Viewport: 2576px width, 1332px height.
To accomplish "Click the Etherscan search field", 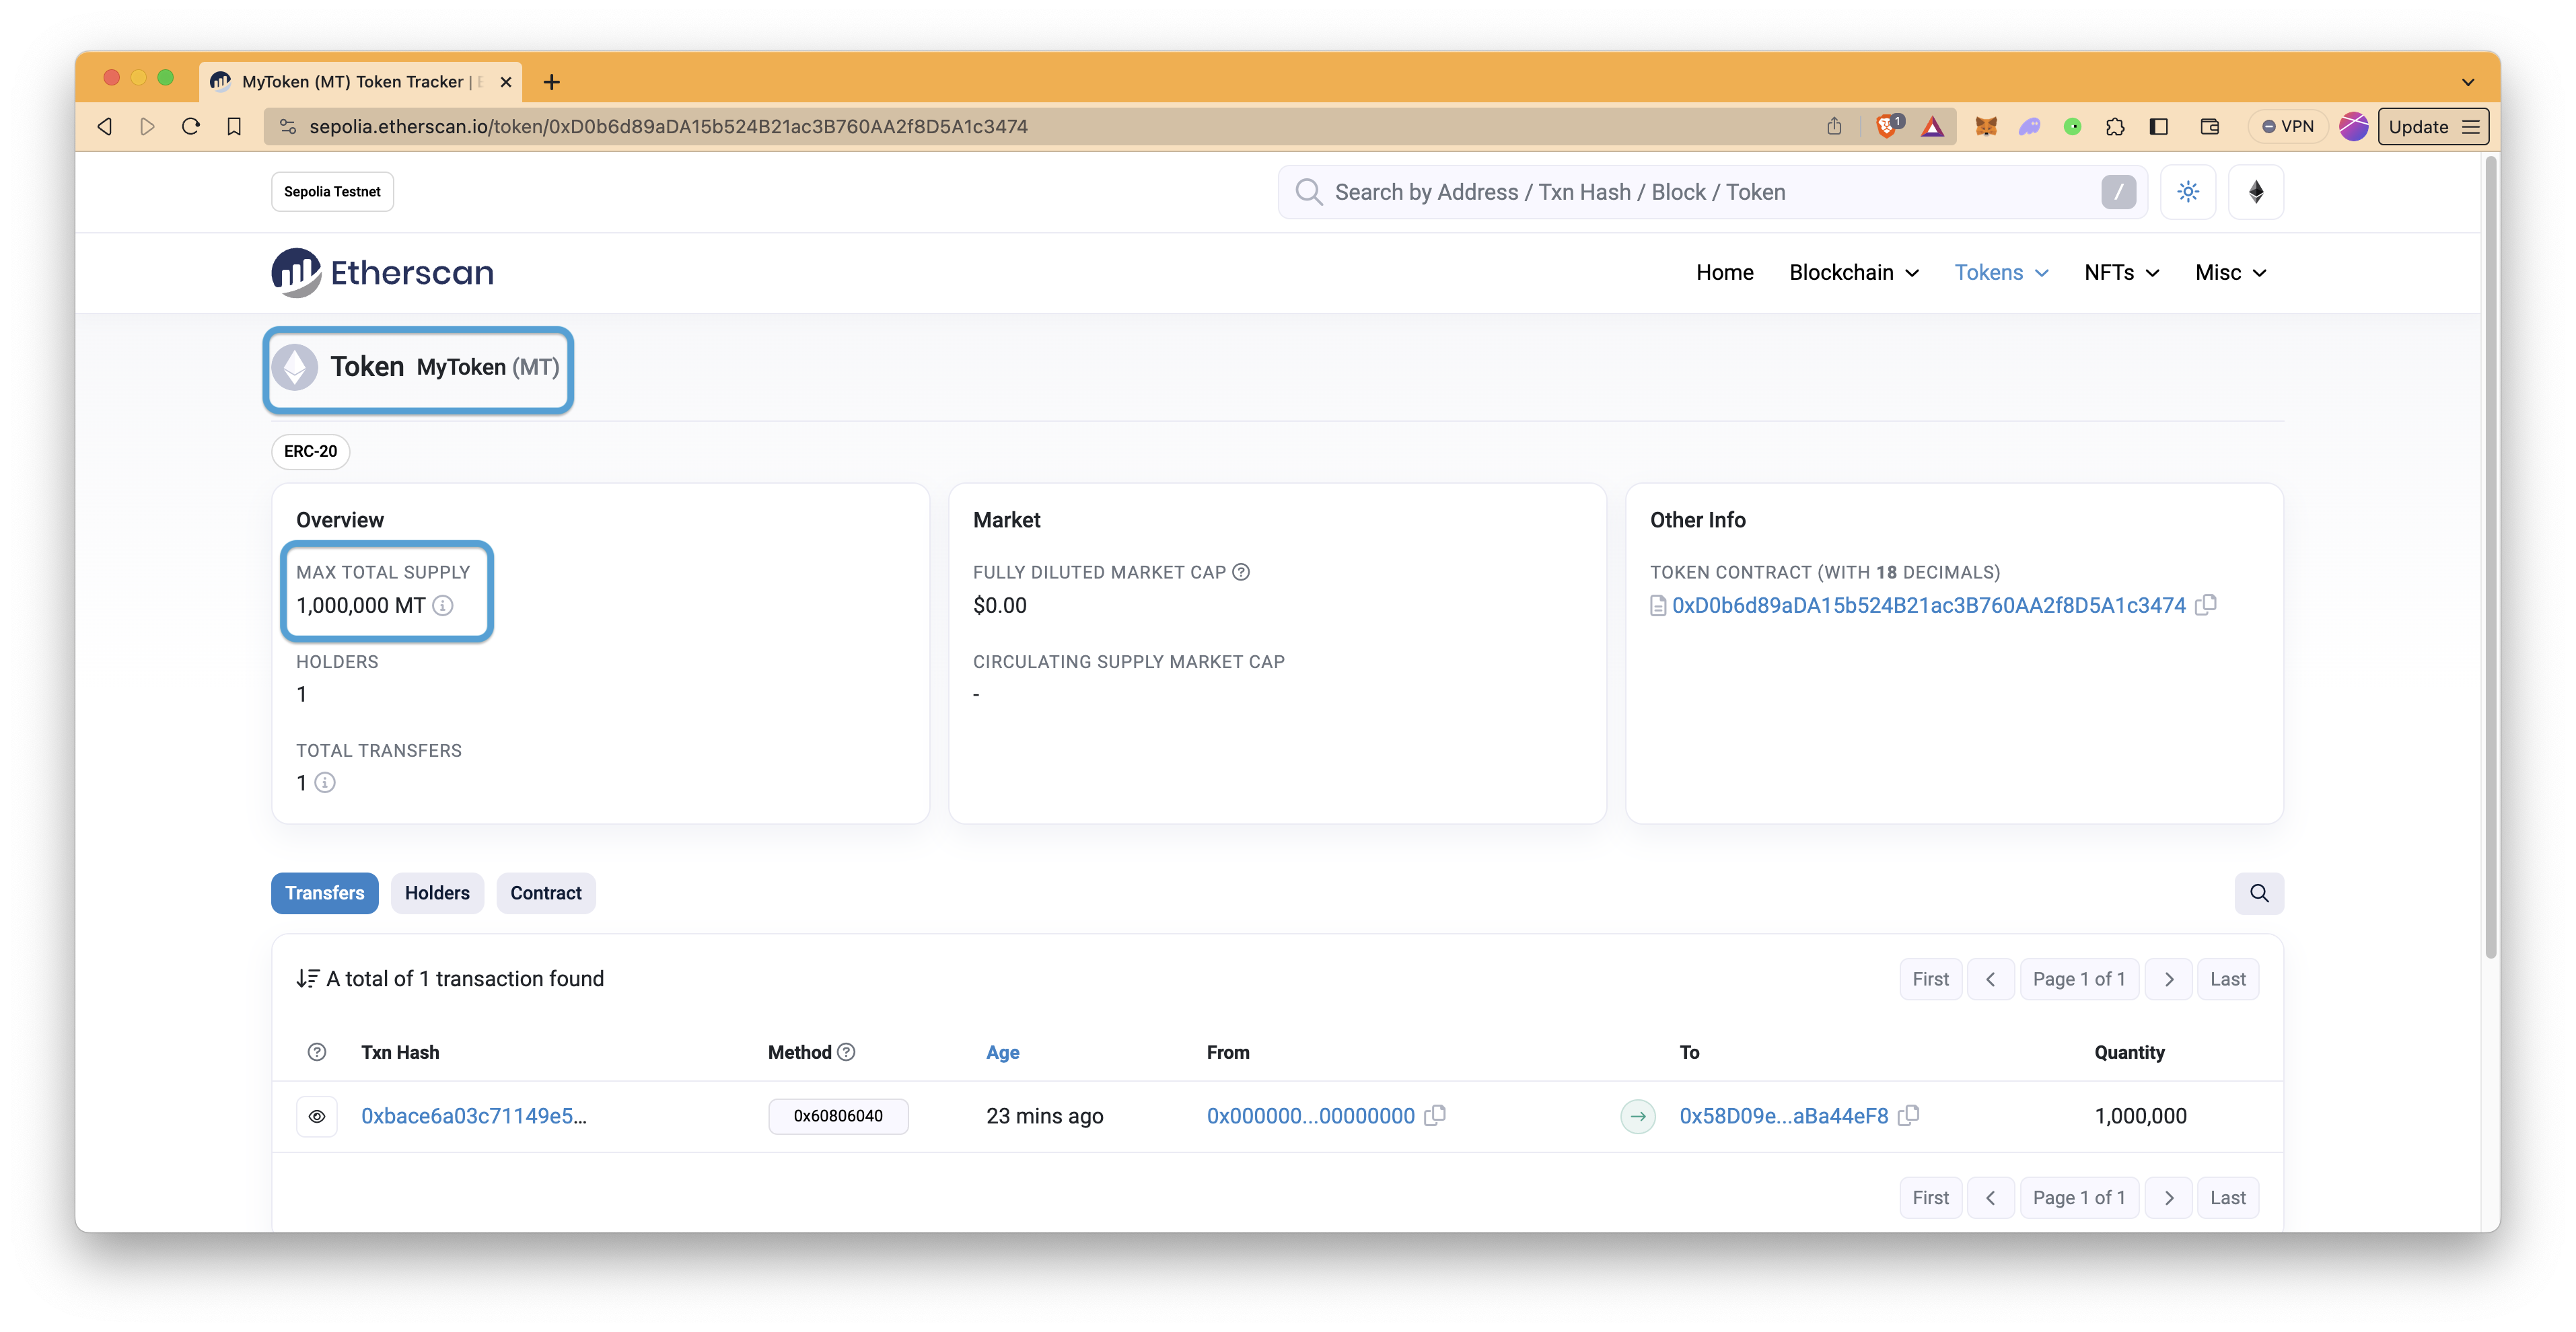I will click(x=1712, y=192).
